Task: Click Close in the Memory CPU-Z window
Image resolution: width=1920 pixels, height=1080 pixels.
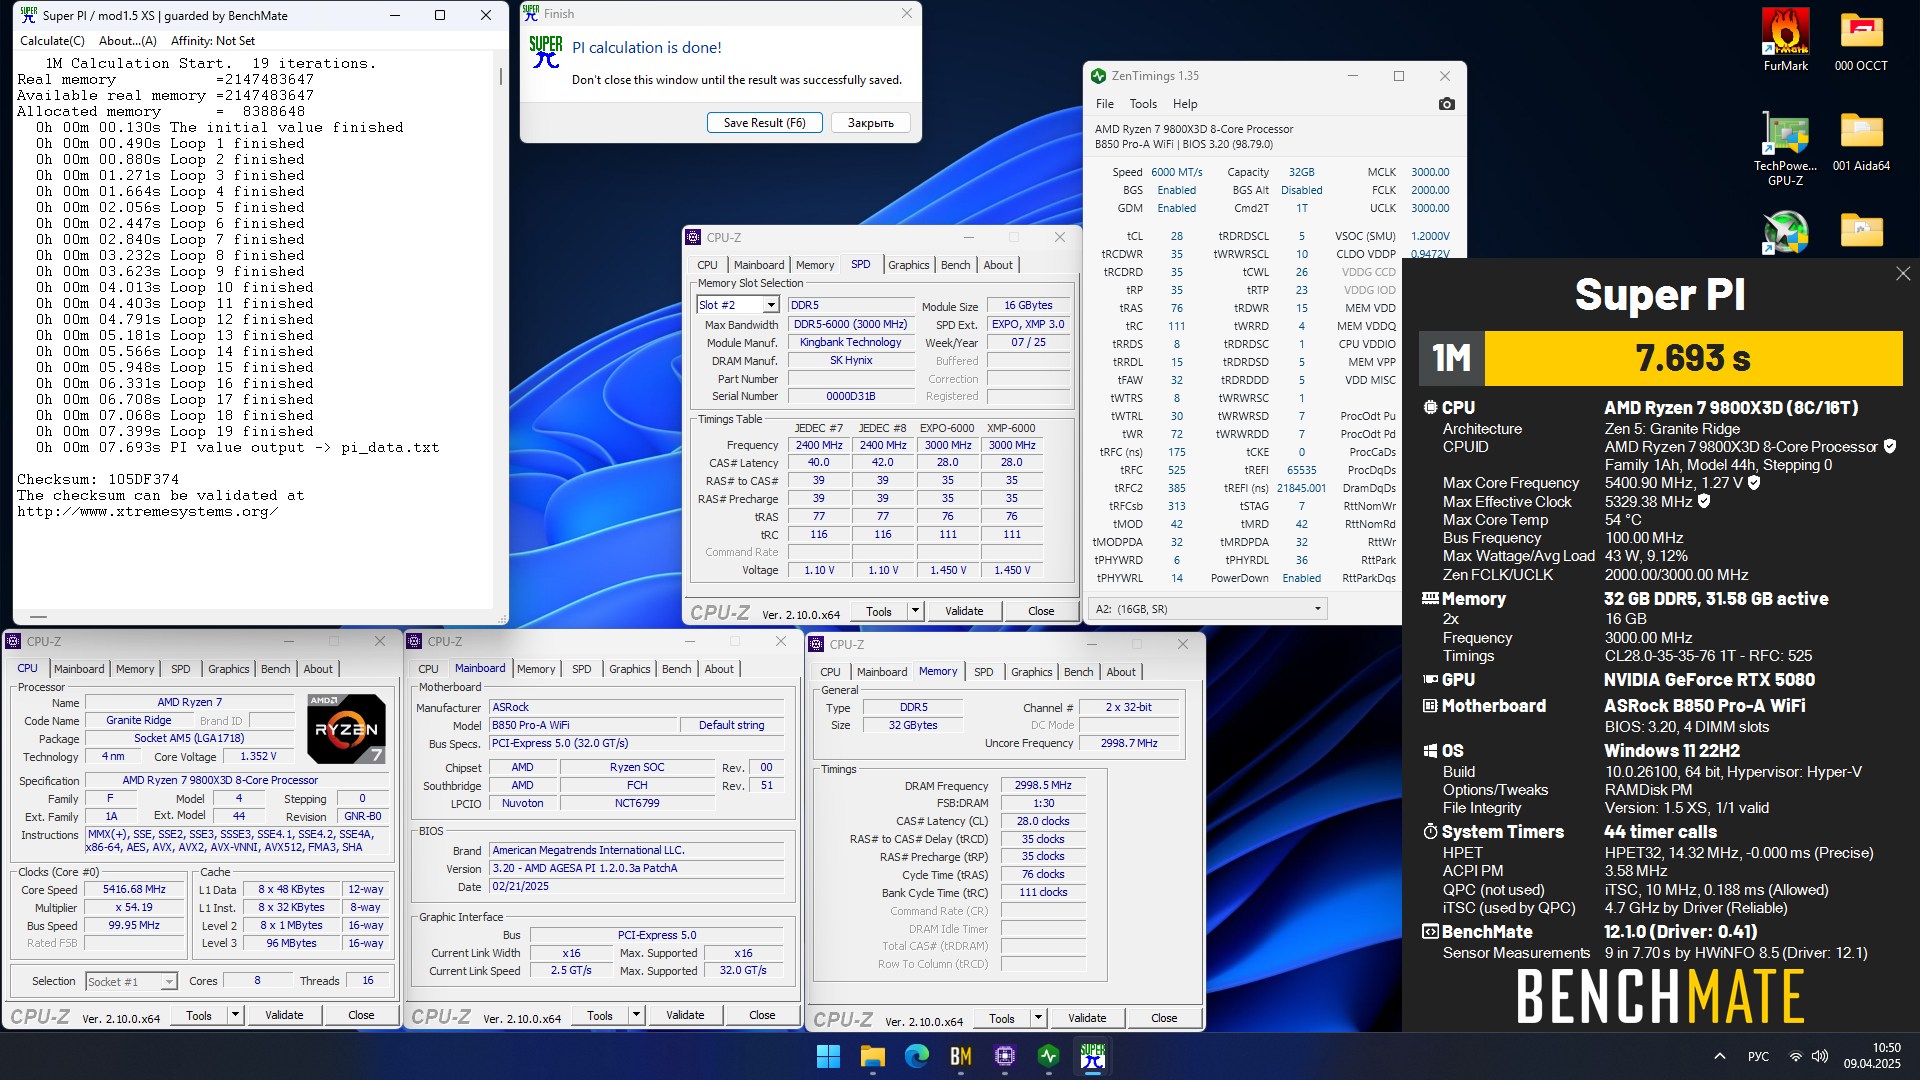Action: click(1164, 1018)
